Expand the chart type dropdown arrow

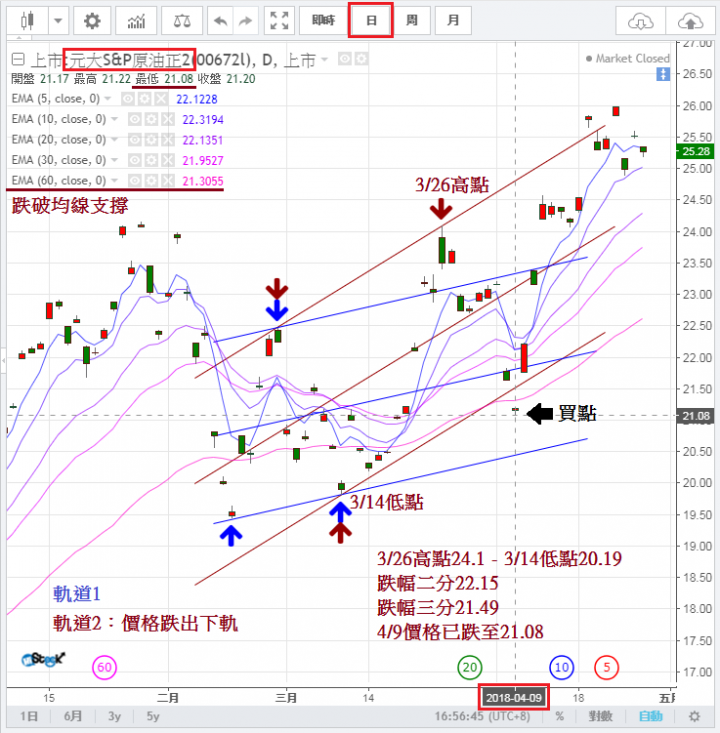[x=58, y=21]
